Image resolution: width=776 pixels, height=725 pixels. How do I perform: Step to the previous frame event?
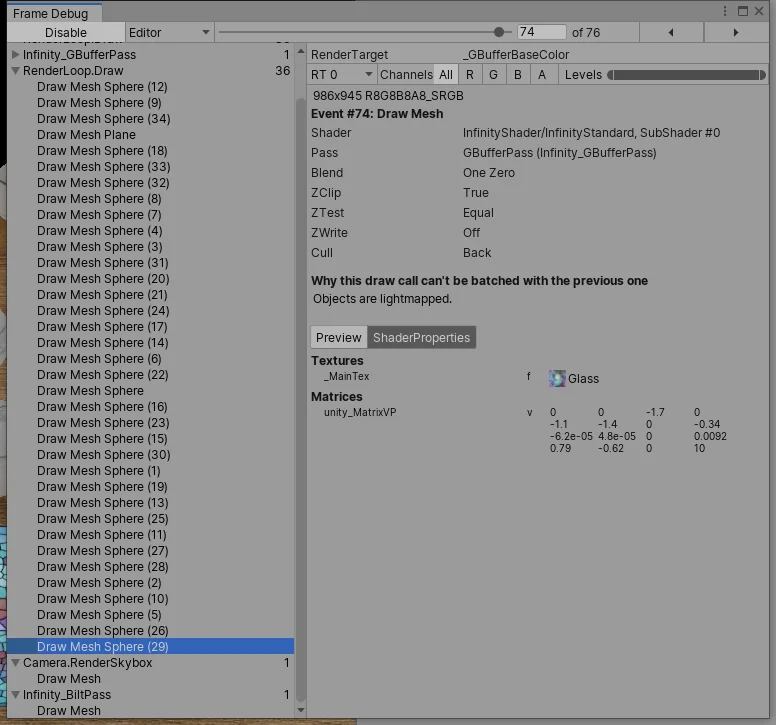pyautogui.click(x=671, y=33)
